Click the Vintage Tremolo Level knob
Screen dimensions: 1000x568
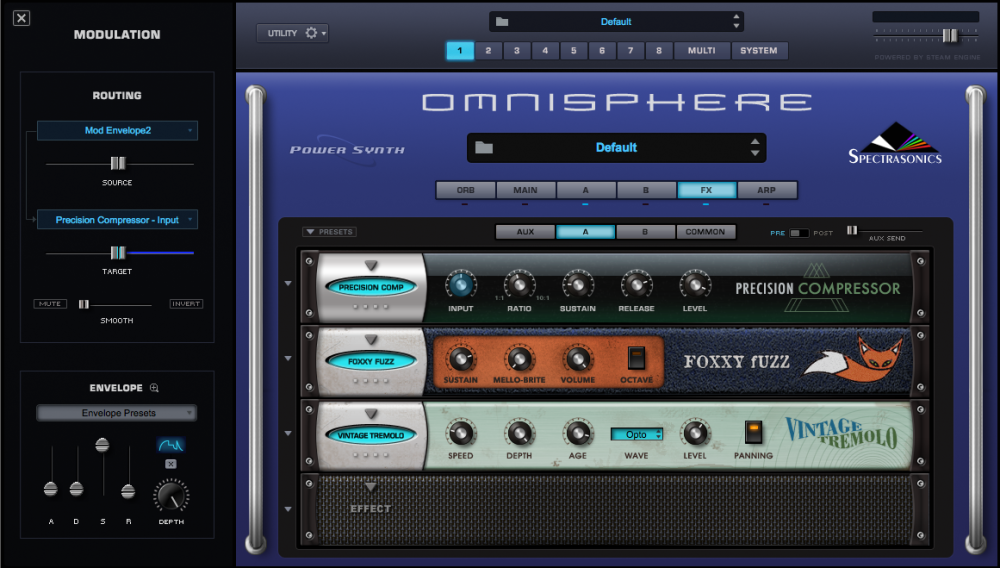695,433
